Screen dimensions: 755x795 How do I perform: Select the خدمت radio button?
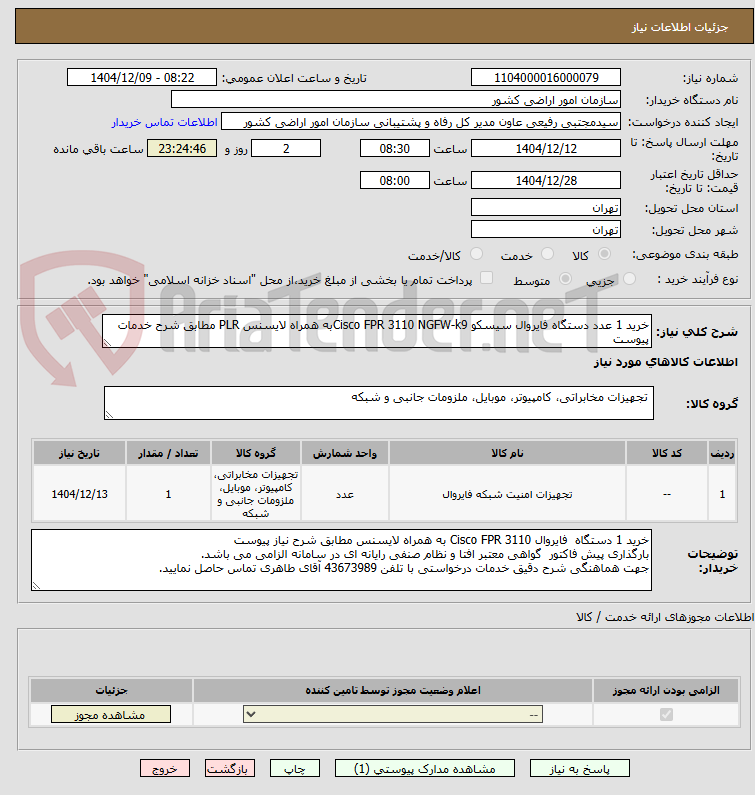pos(547,254)
